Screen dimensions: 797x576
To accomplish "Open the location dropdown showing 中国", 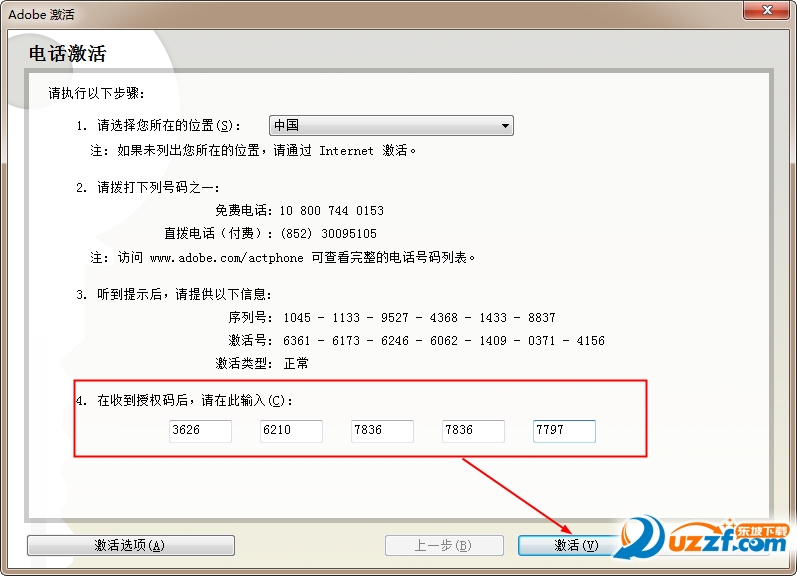I will pos(391,126).
